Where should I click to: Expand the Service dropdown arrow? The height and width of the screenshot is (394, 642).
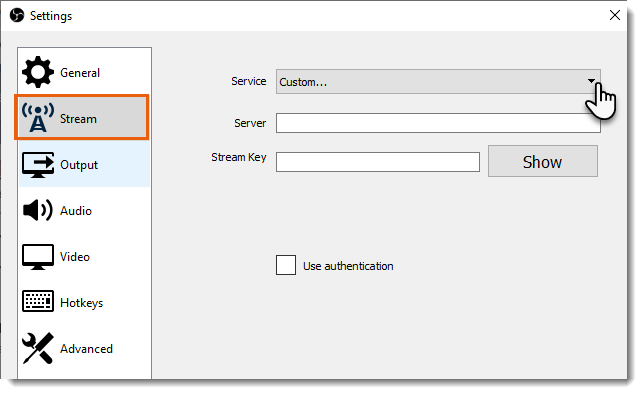tap(591, 81)
